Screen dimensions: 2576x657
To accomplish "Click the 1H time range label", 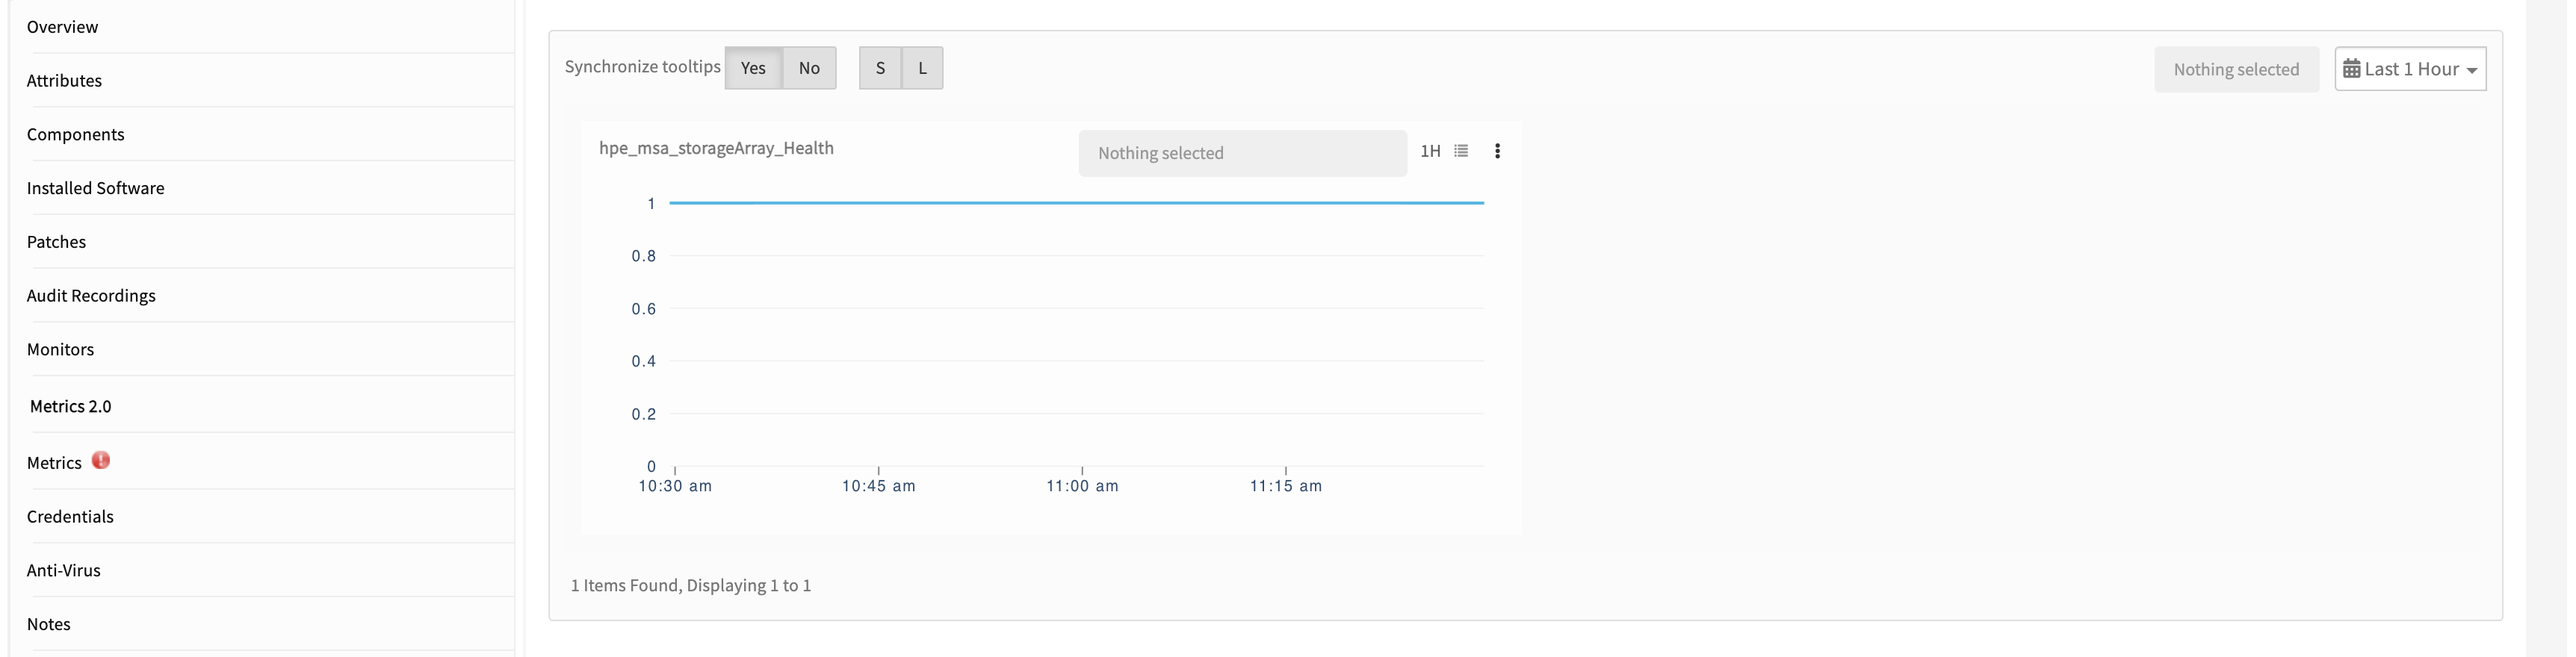I will coord(1430,151).
